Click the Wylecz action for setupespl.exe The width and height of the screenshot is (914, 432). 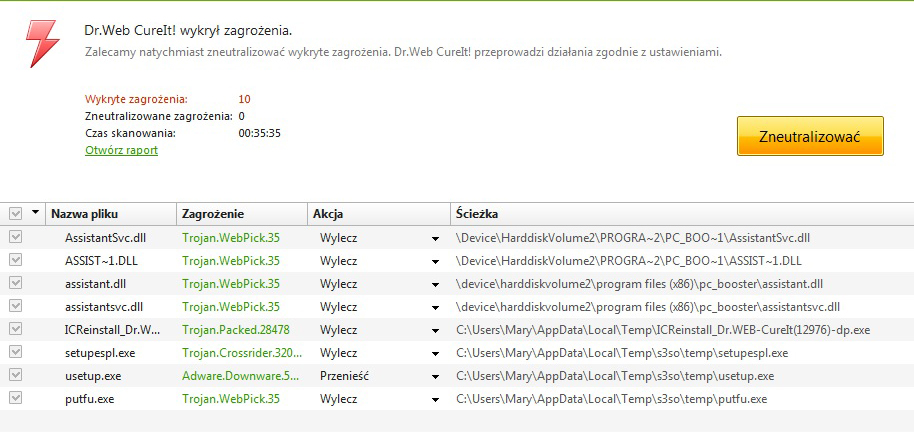338,353
